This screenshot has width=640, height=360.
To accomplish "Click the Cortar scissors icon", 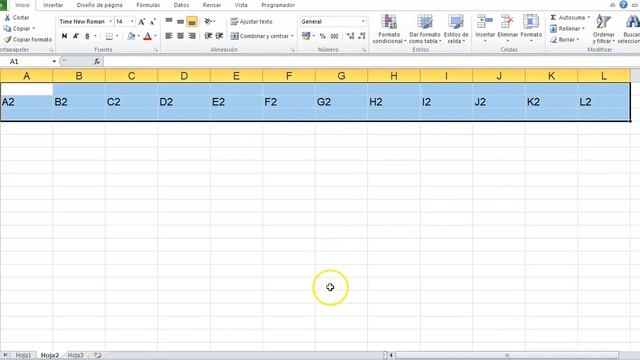I will click(7, 18).
